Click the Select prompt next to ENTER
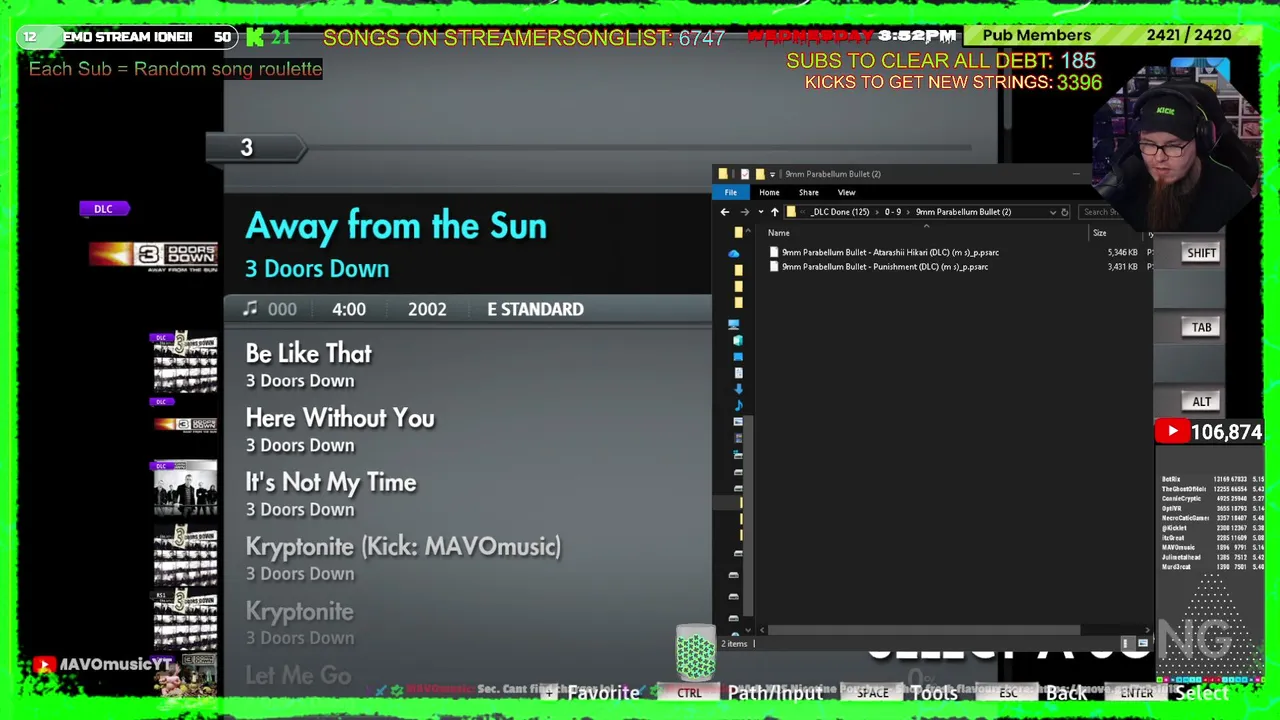Viewport: 1280px width, 720px height. [1201, 692]
